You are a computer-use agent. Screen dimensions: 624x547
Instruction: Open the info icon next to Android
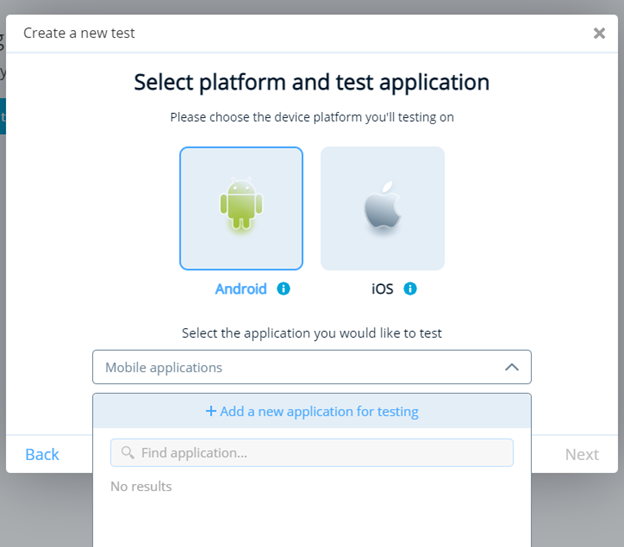pyautogui.click(x=283, y=289)
